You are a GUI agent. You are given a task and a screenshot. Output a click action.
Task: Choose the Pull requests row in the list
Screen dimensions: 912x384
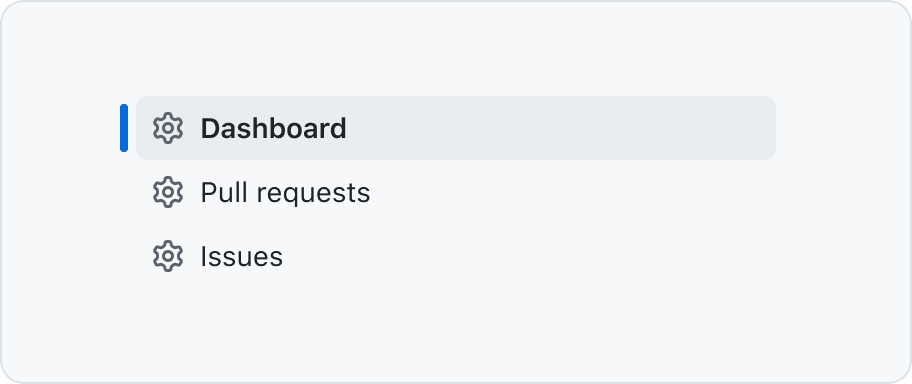[x=456, y=192]
